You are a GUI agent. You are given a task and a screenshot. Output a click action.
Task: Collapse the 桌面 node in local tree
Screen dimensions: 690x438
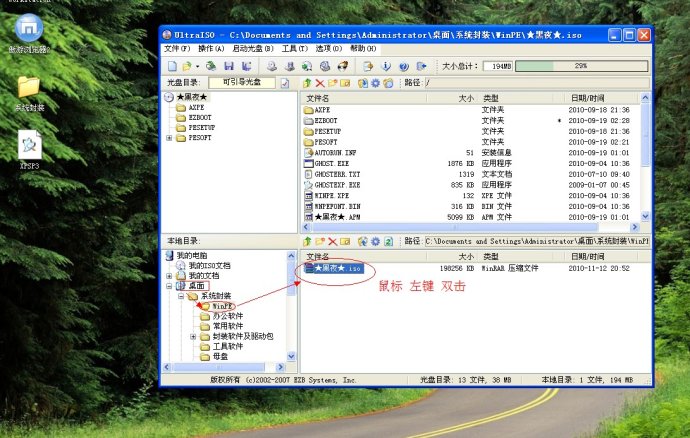click(x=169, y=286)
